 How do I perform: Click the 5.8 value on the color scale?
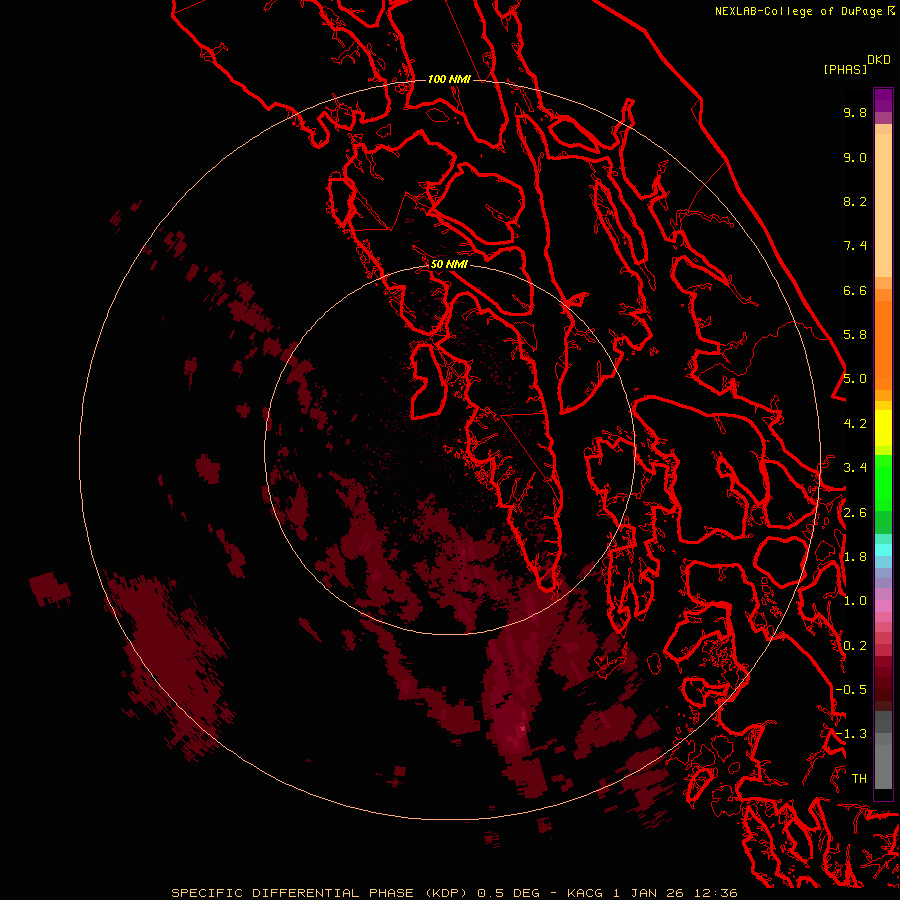tap(855, 335)
